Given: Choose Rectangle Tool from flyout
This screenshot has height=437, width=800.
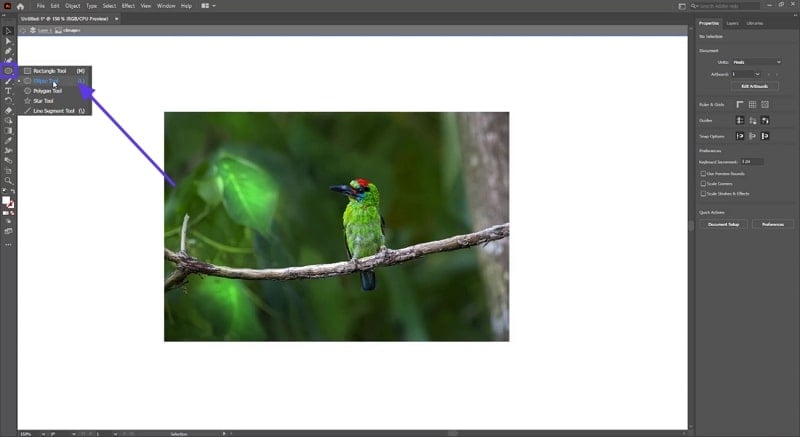Looking at the screenshot, I should pyautogui.click(x=55, y=71).
